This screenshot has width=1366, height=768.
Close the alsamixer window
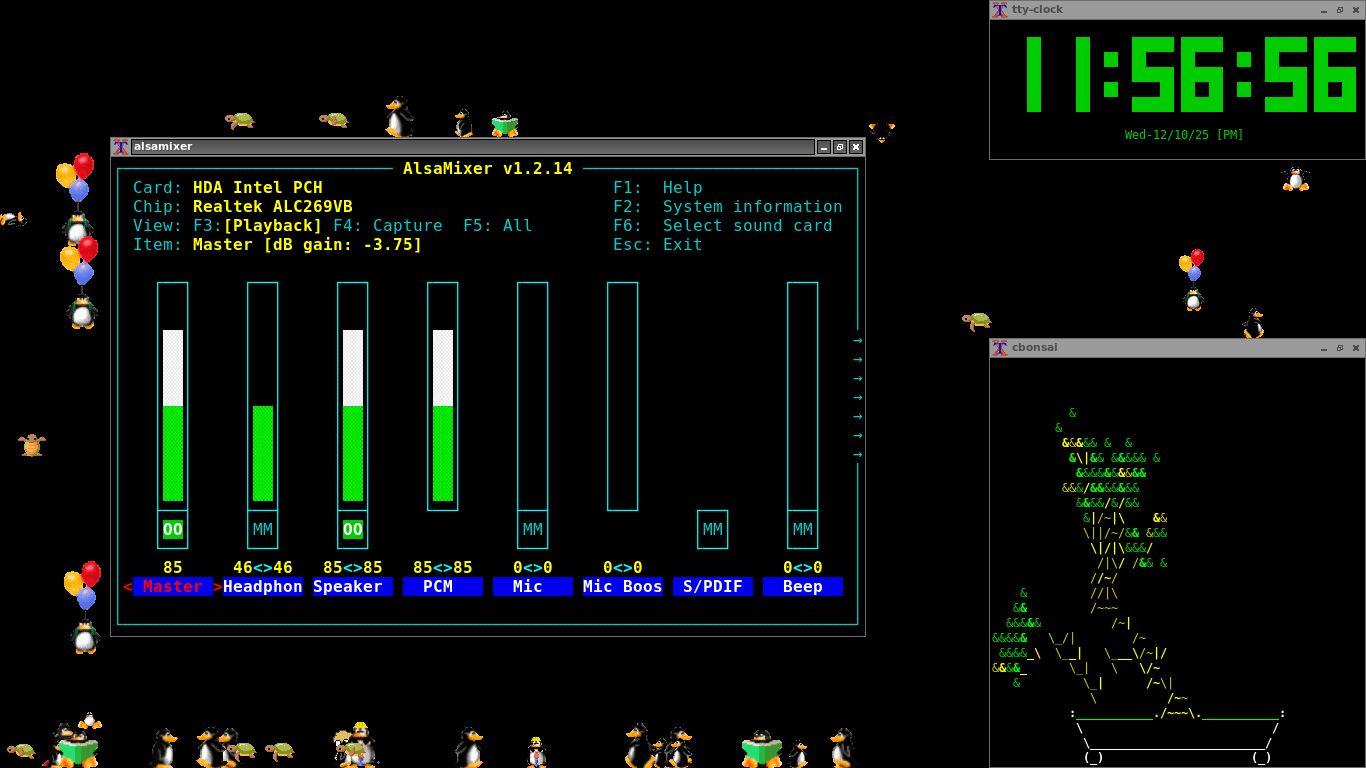856,147
